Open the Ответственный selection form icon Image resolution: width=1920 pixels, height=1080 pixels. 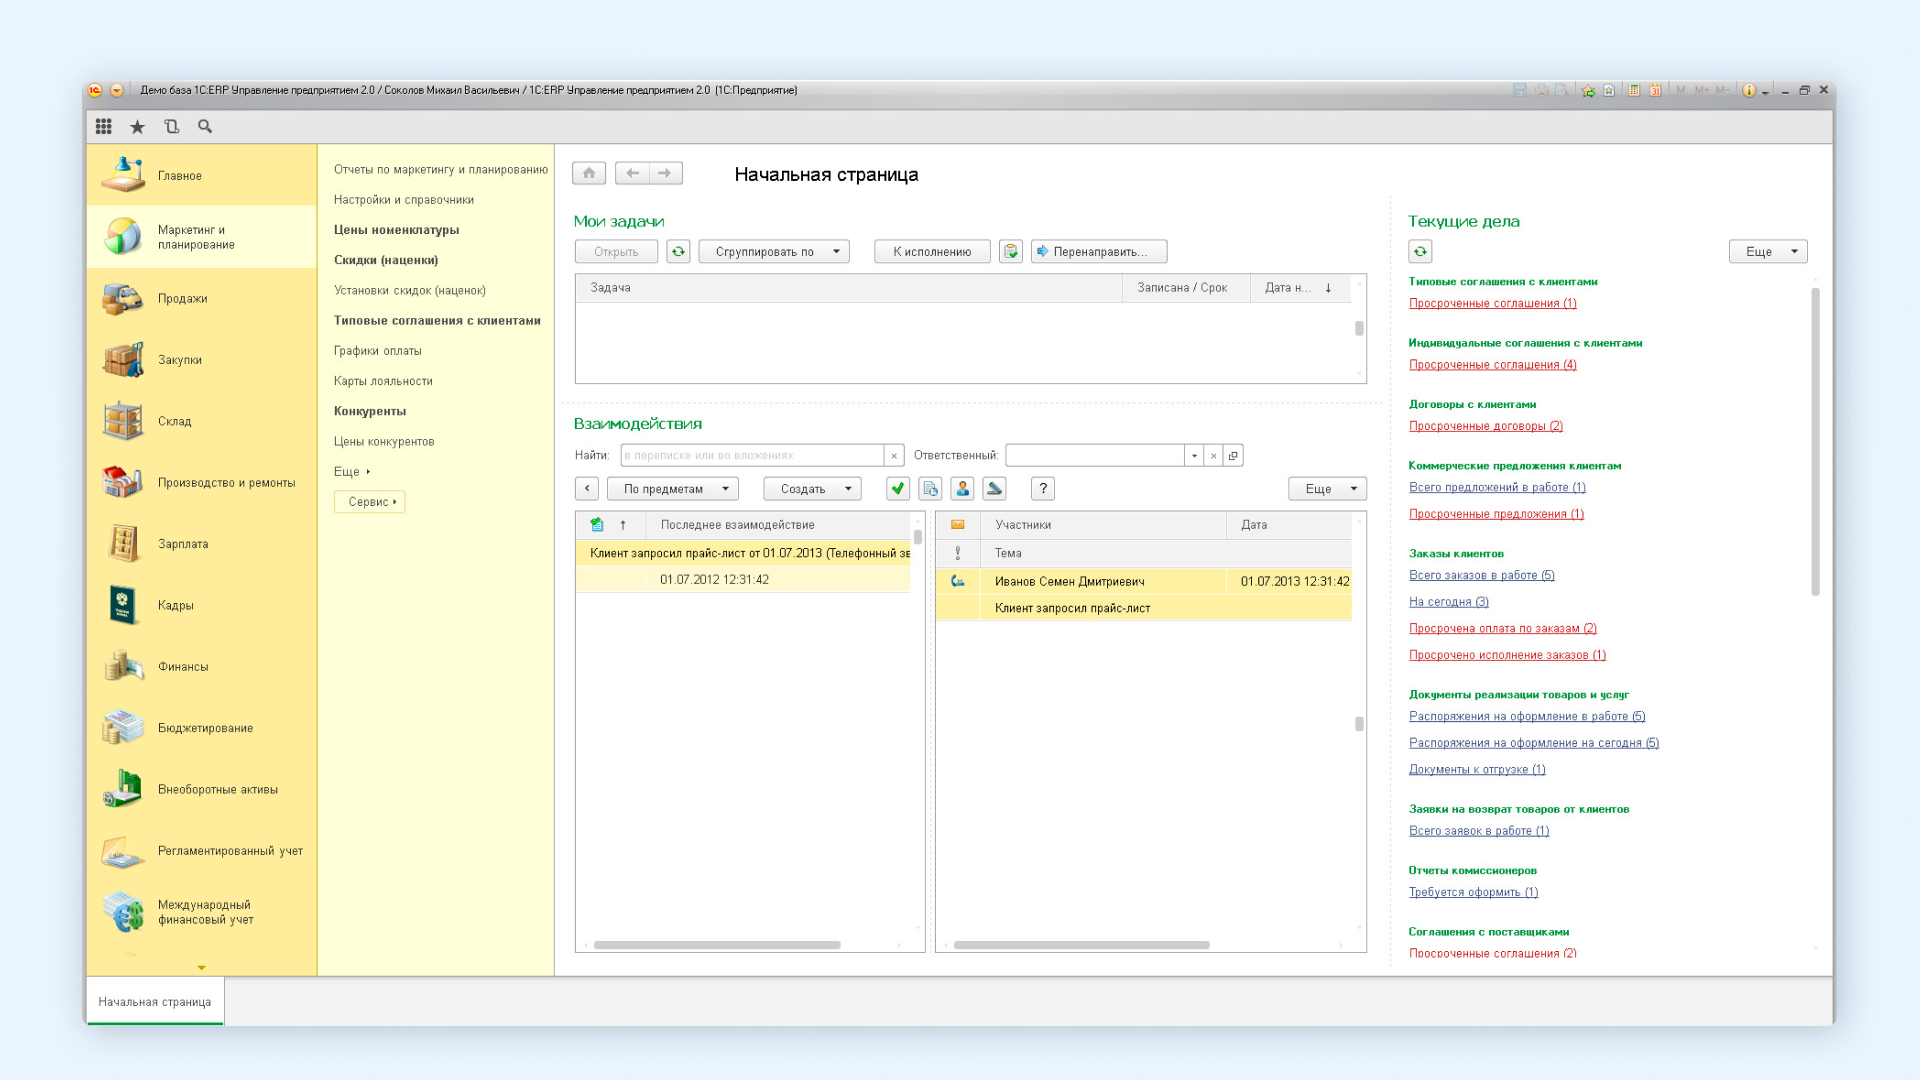pyautogui.click(x=1233, y=456)
